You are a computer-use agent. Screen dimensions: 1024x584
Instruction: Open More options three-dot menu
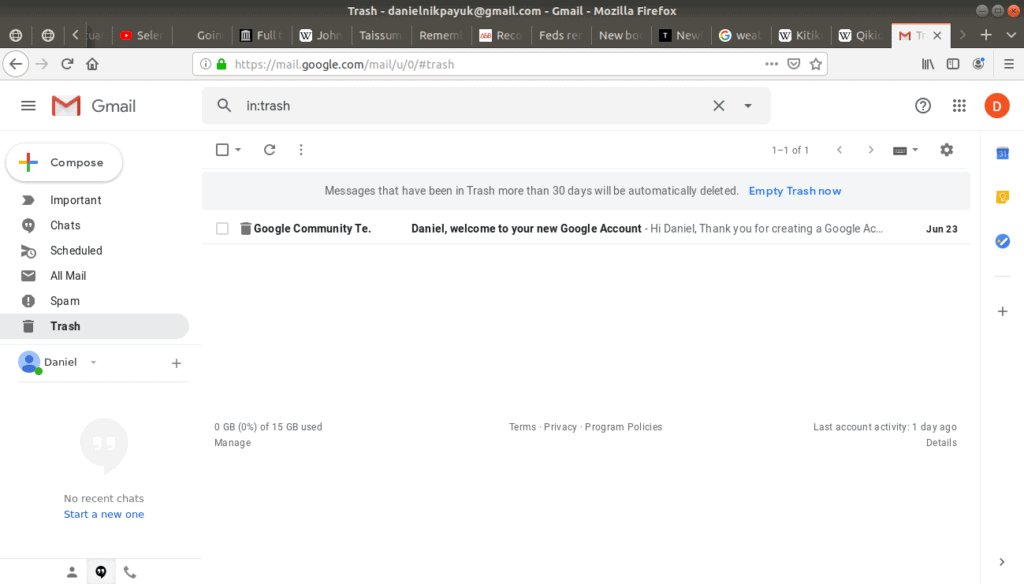[x=301, y=150]
